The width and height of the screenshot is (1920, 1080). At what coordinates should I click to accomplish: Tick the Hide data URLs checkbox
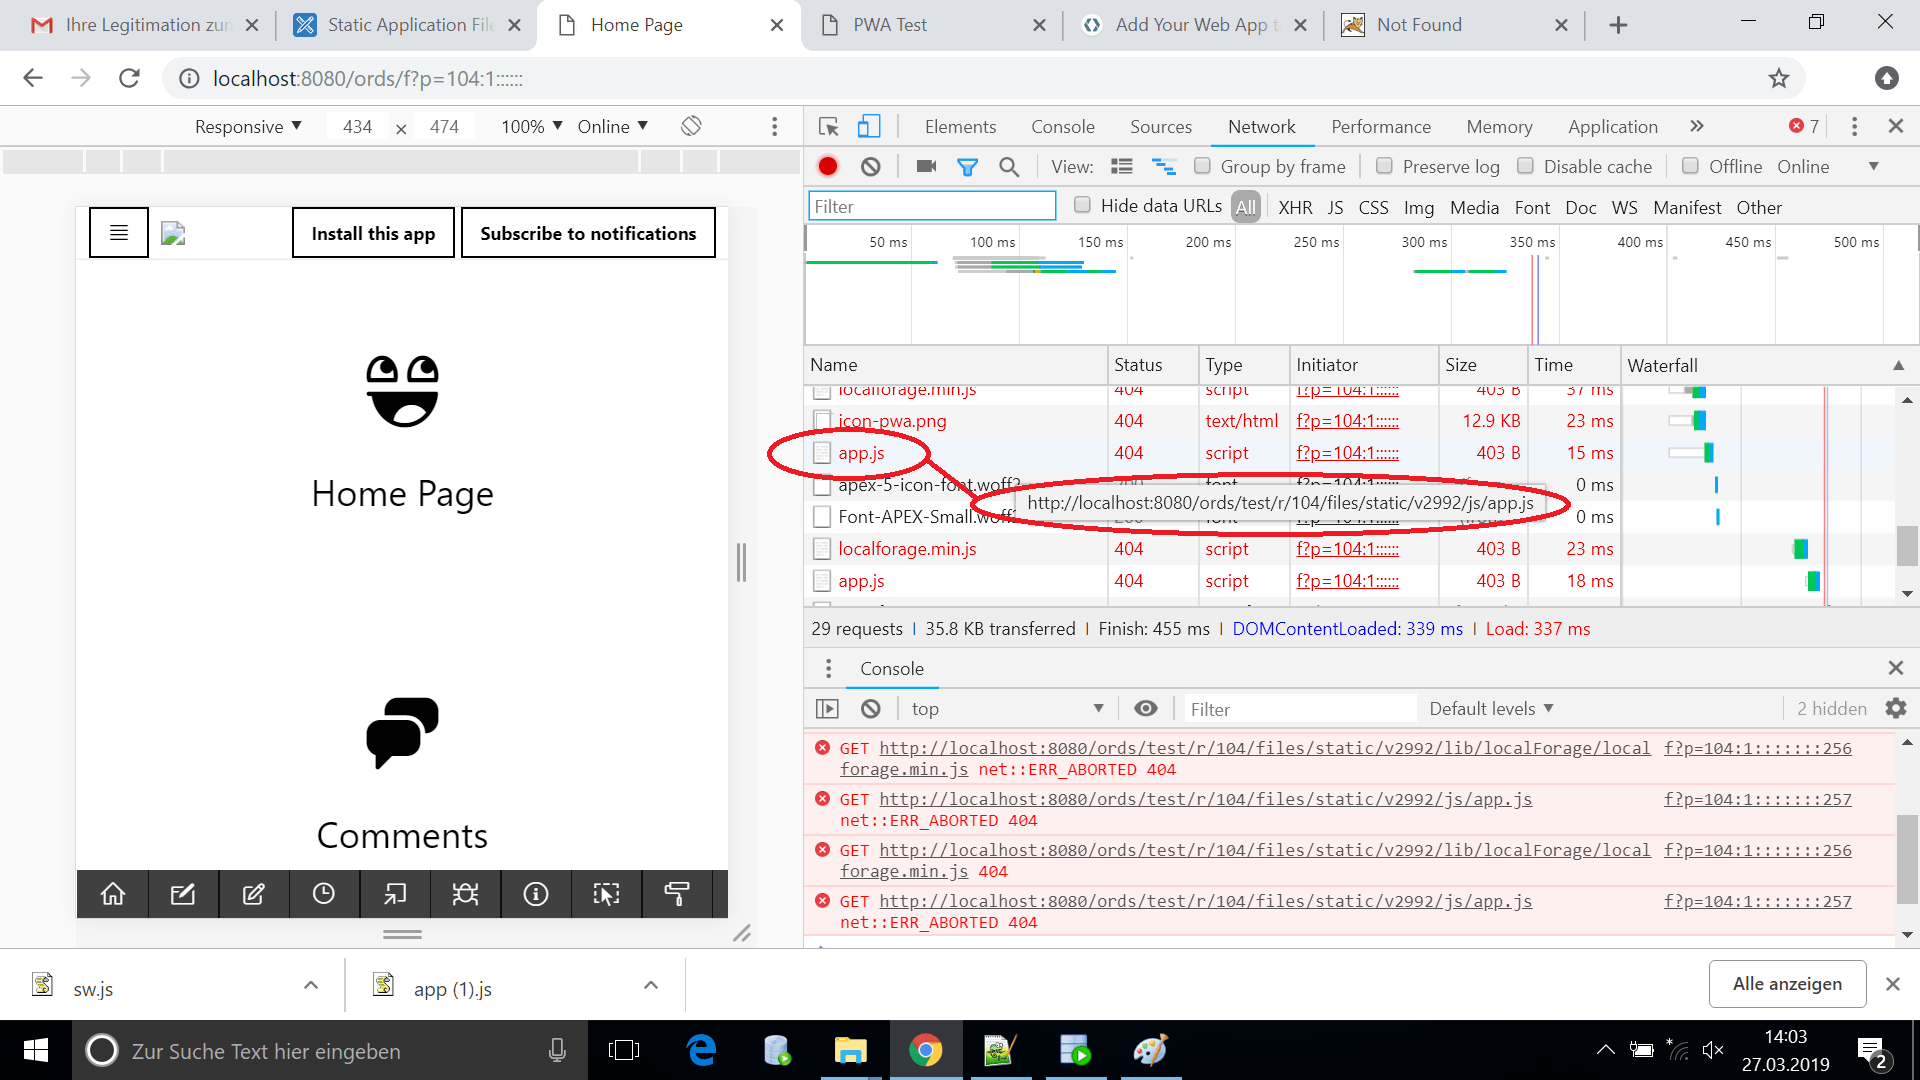tap(1082, 206)
